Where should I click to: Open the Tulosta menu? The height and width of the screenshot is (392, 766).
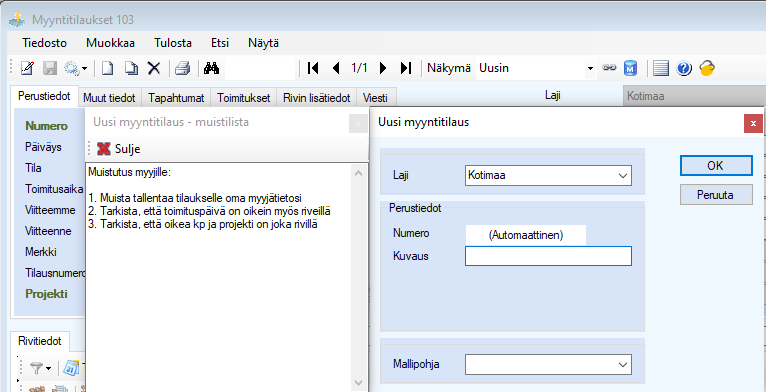pos(173,43)
